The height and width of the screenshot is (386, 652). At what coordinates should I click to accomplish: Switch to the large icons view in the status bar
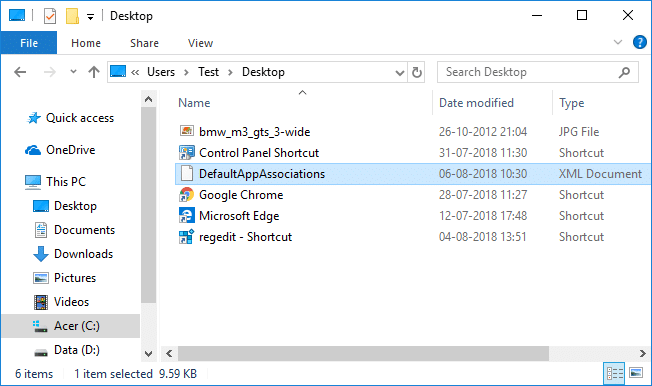point(636,373)
